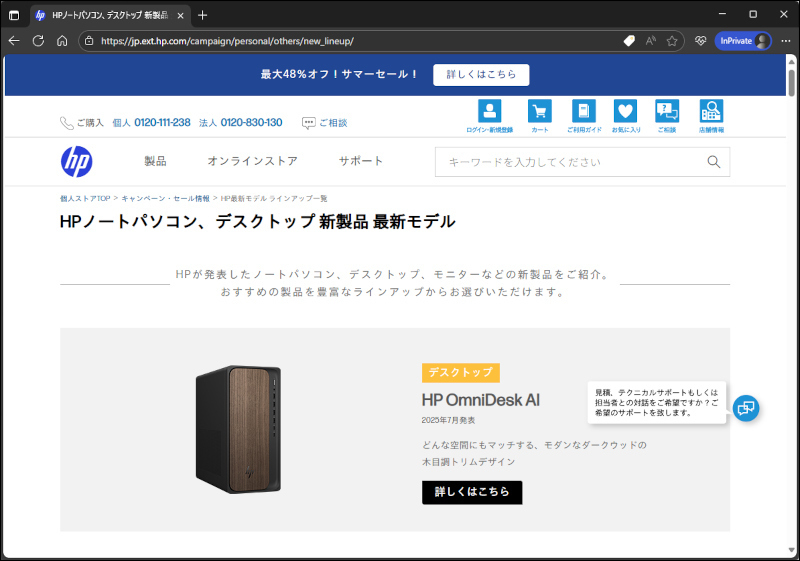Open browser Settings and more (...) menu
The height and width of the screenshot is (561, 800).
coord(786,41)
